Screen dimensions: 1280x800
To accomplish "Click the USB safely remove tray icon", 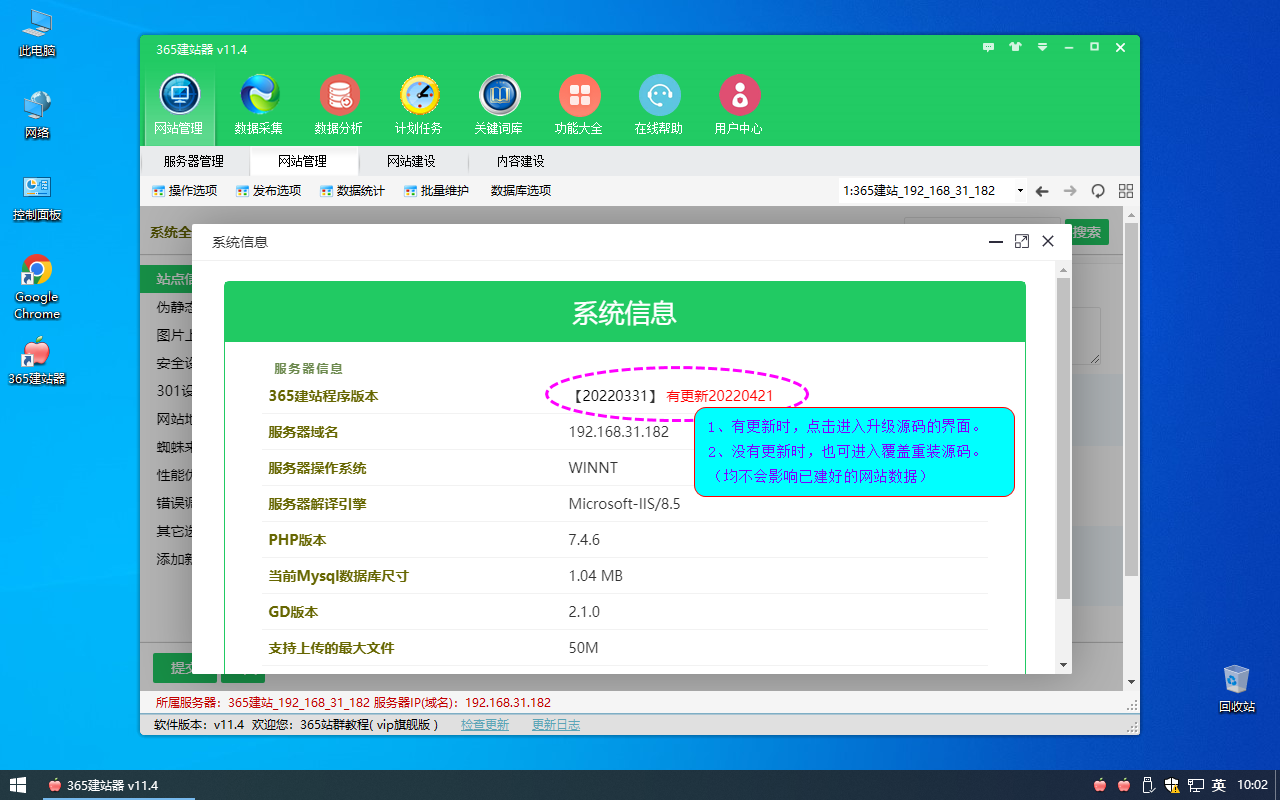I will click(1150, 785).
